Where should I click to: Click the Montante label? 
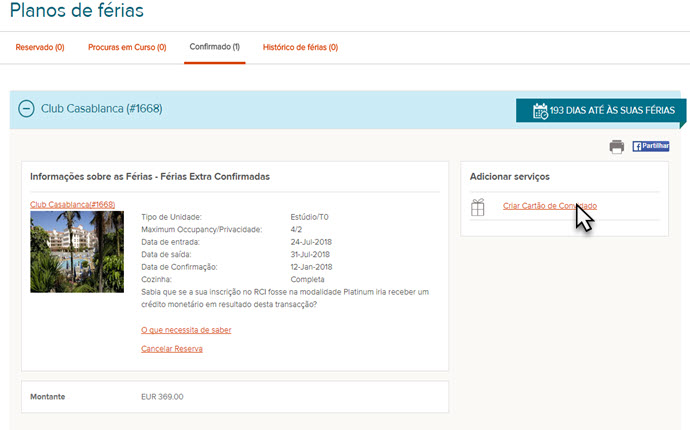point(48,397)
